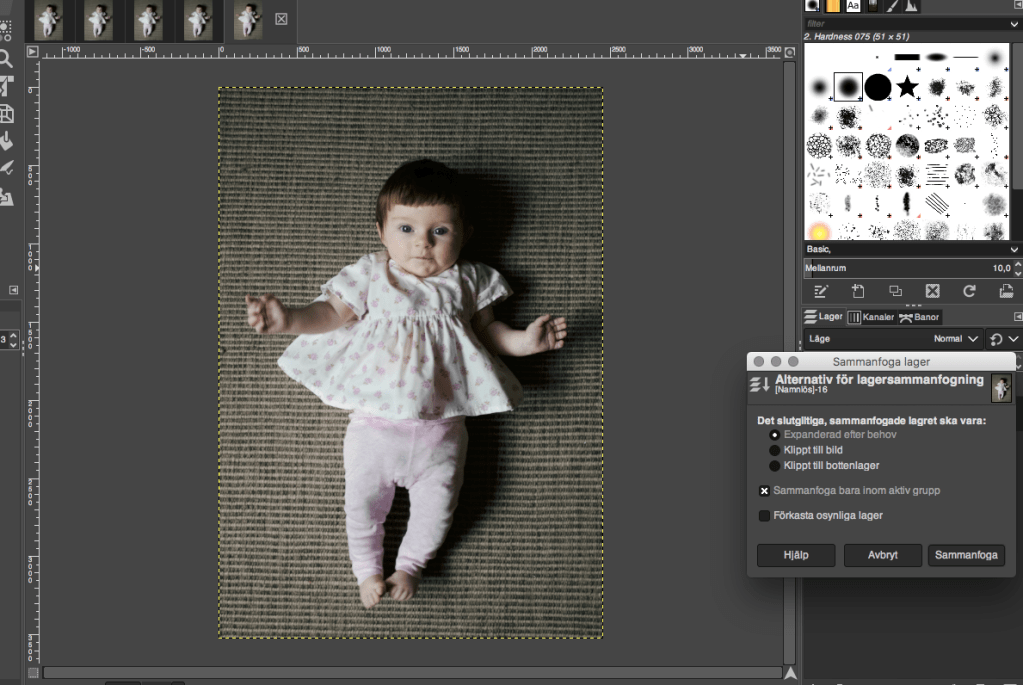Select "Expanderad efter behov" radio option

(x=775, y=435)
